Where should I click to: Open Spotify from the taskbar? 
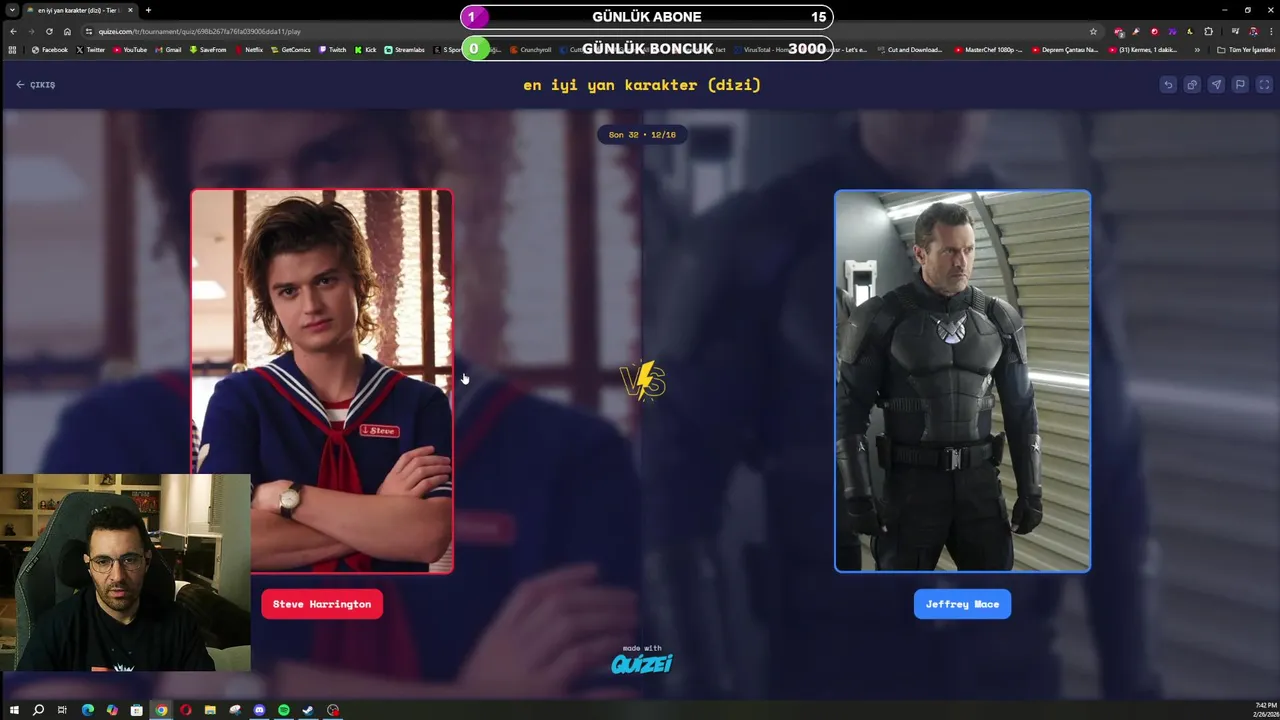tap(284, 710)
